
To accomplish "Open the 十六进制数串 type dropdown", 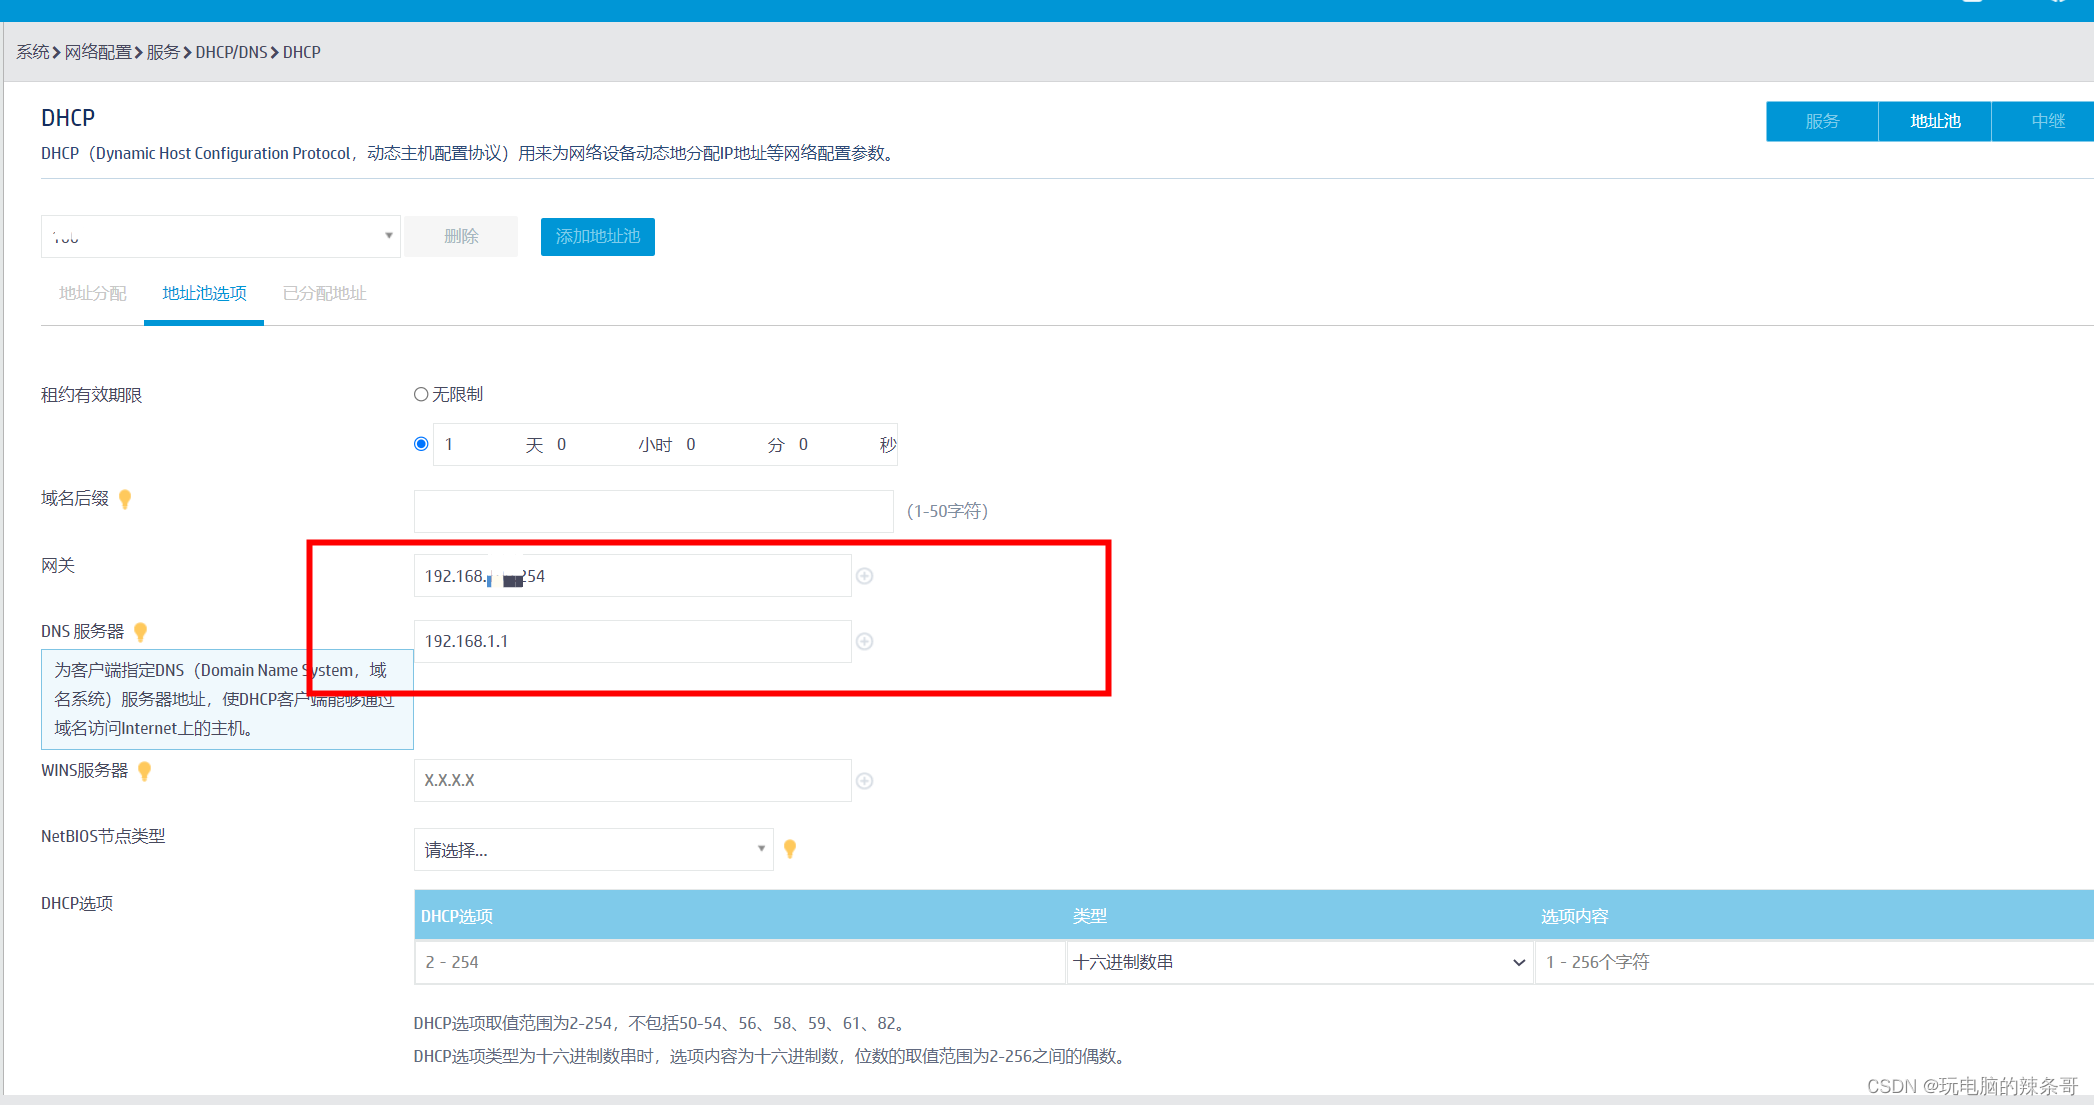I will [x=1298, y=962].
